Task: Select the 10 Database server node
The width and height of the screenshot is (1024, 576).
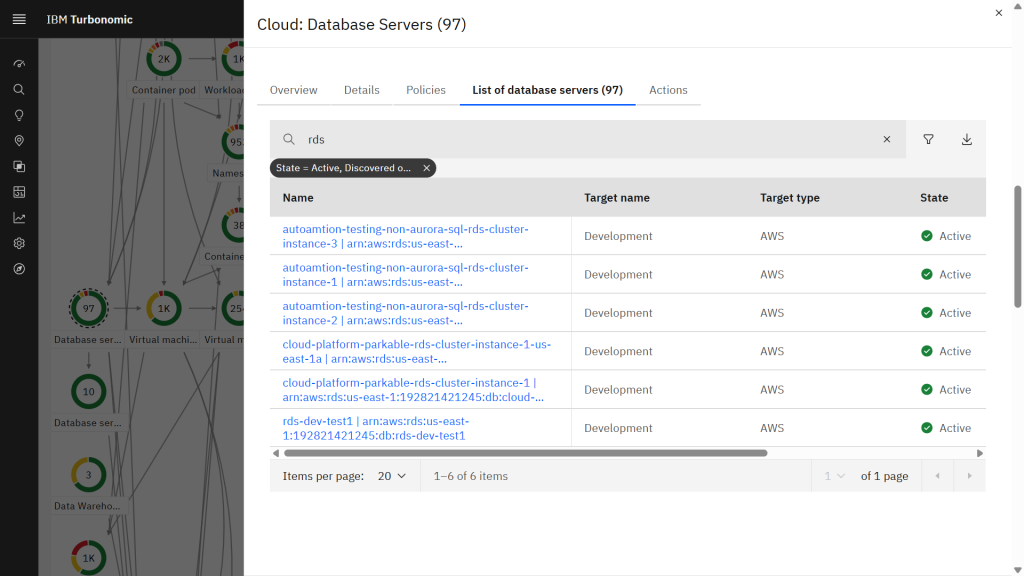Action: (88, 392)
